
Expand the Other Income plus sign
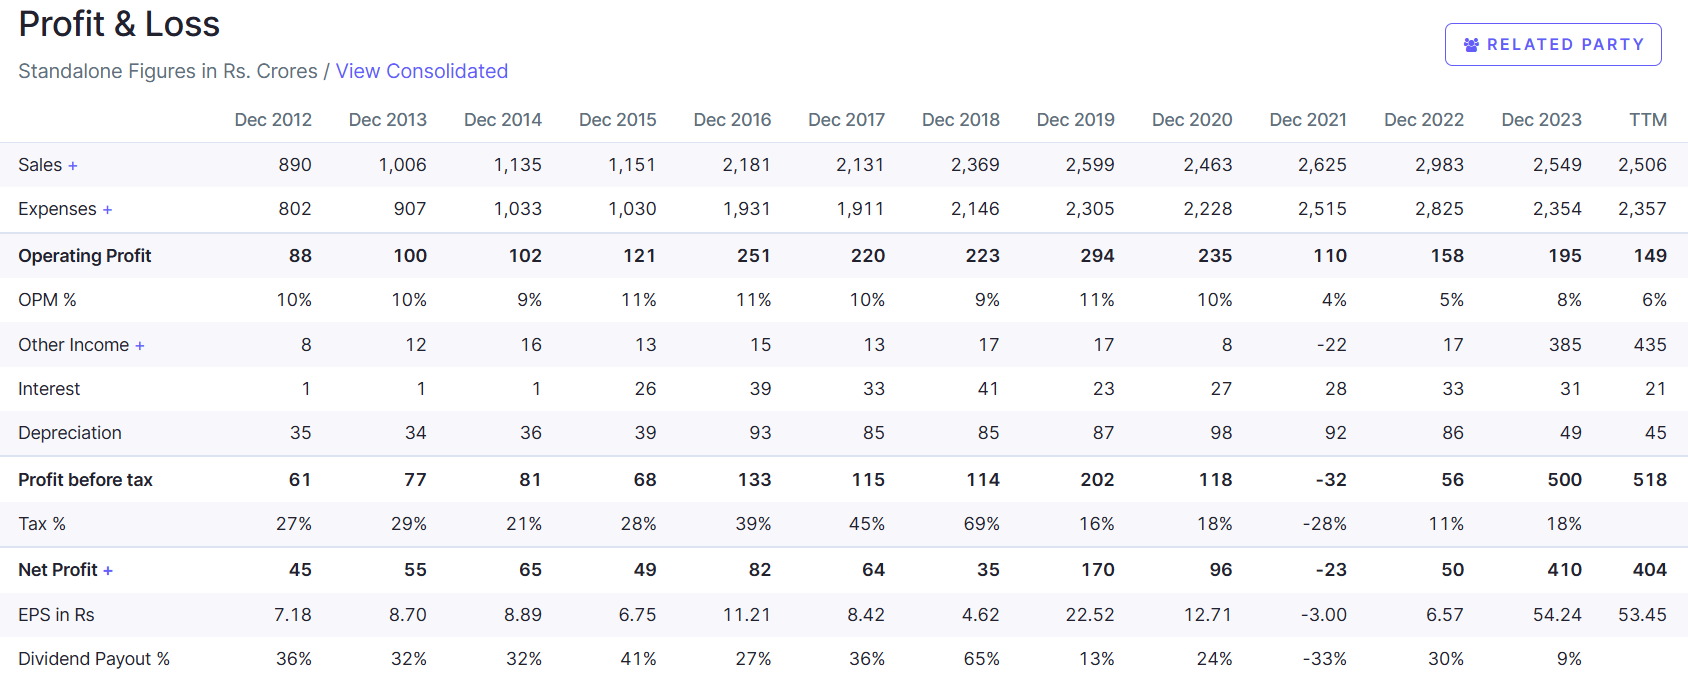140,346
